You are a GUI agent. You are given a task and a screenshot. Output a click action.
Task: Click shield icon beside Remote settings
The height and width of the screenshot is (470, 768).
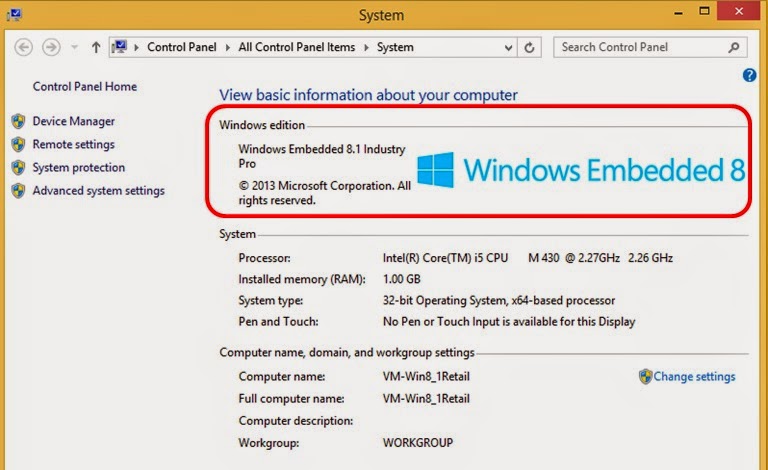19,144
